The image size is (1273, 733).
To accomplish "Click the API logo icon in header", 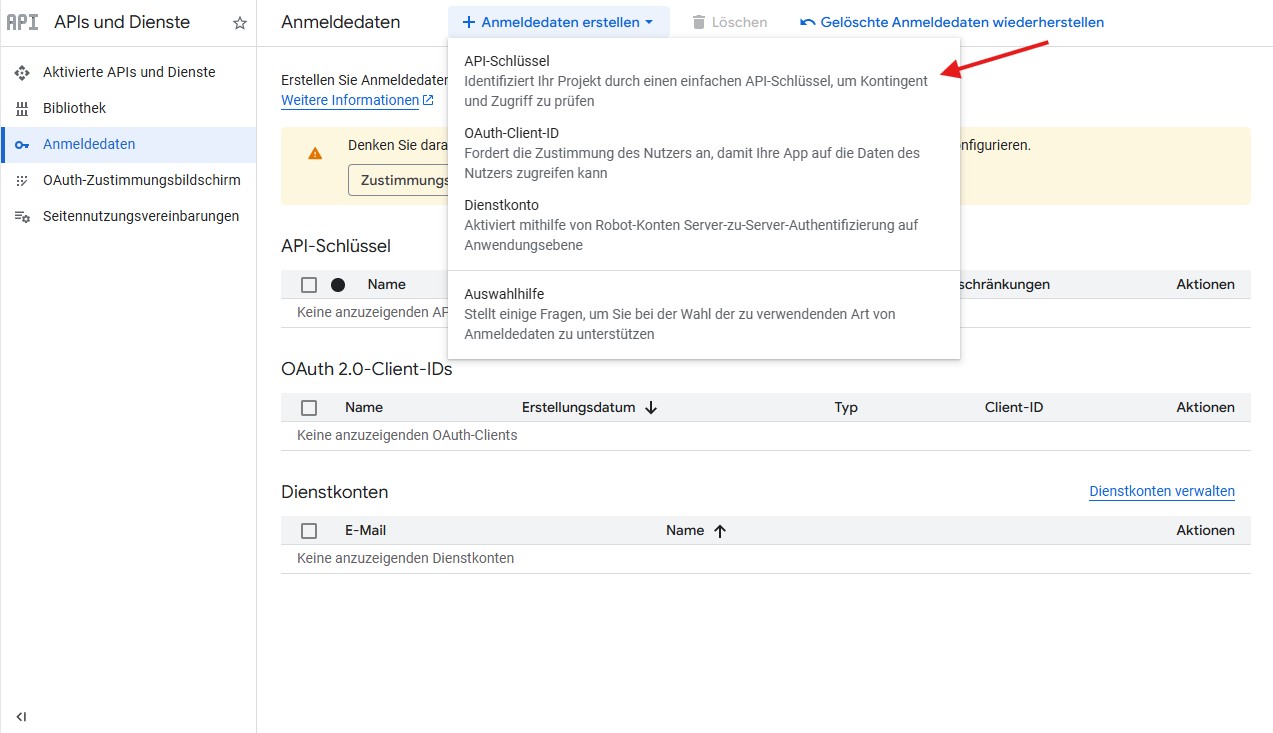I will pyautogui.click(x=22, y=23).
